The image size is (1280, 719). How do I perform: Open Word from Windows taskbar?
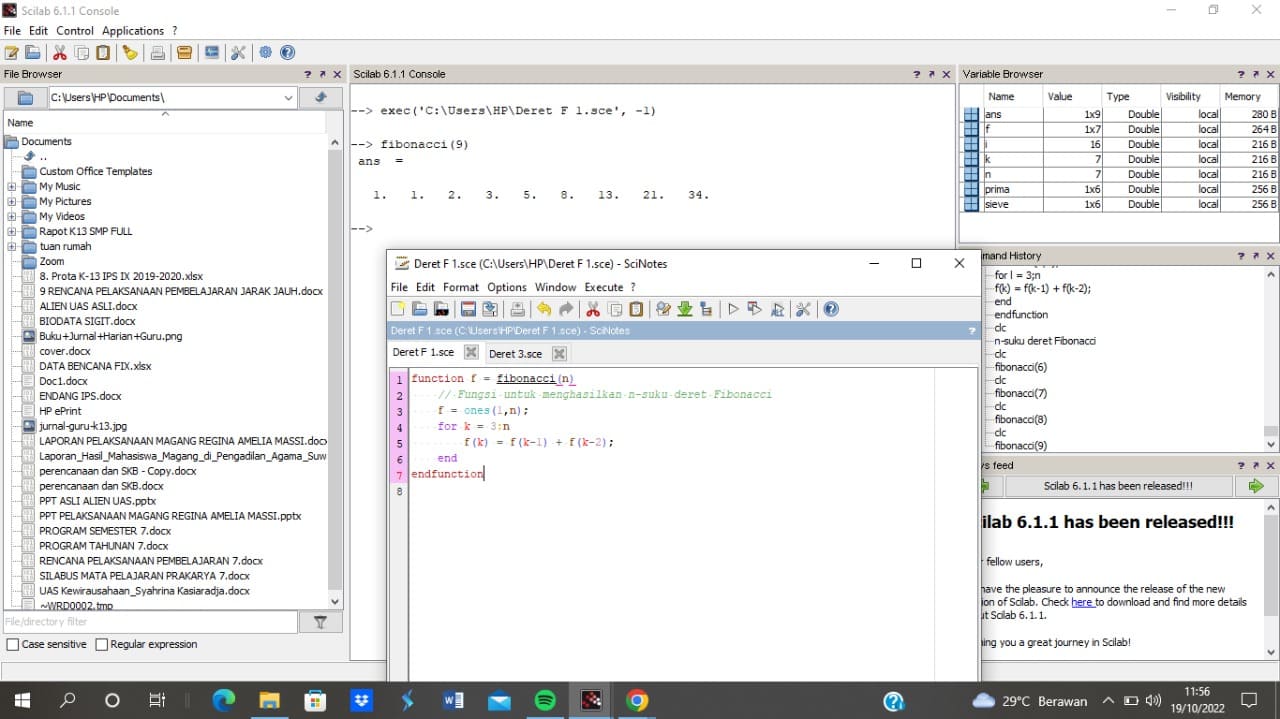click(453, 701)
